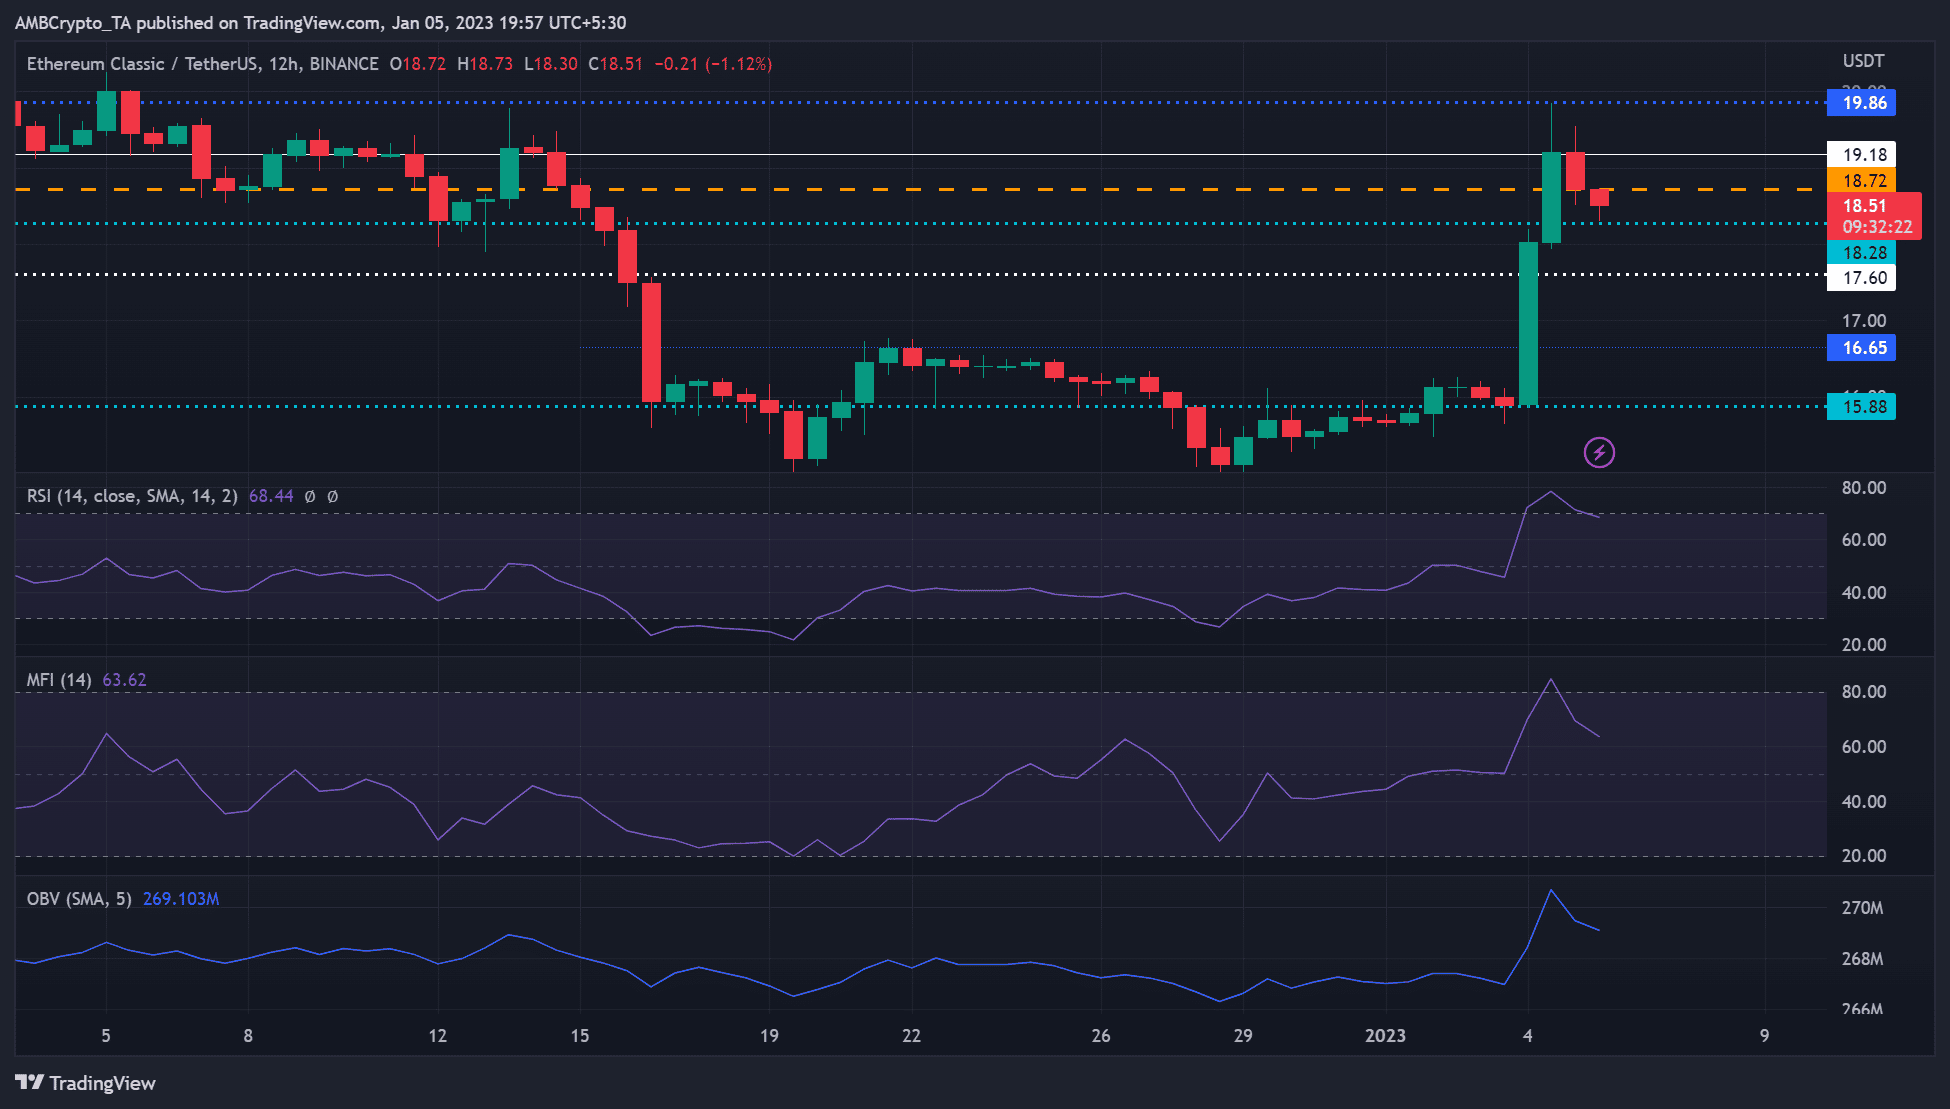The width and height of the screenshot is (1950, 1109).
Task: Click the 20.00 tick on the RSI scale
Action: [1864, 645]
